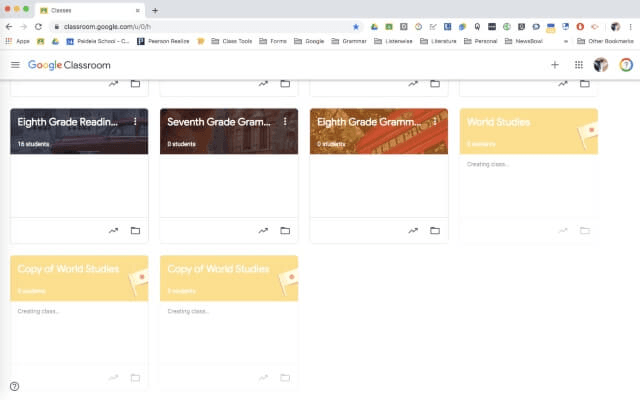Open the Forms bookmark folder

pos(273,41)
